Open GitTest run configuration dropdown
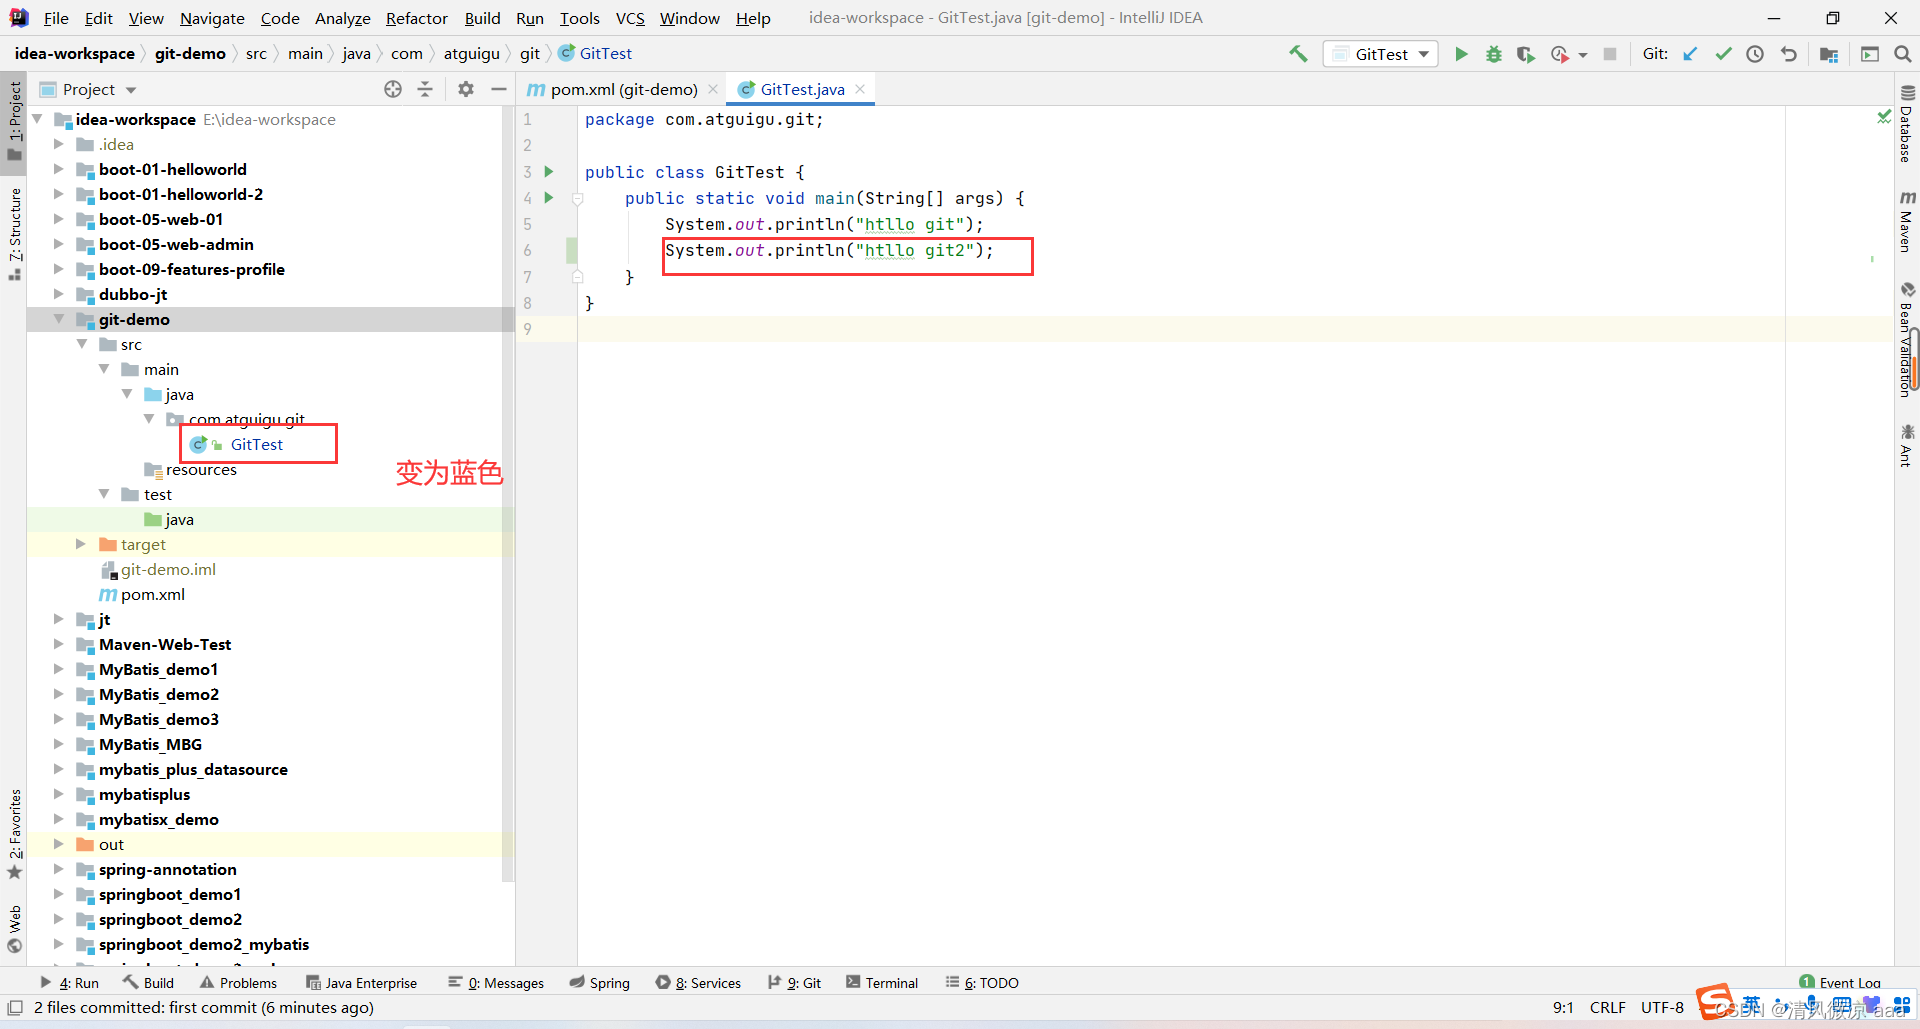 [1381, 54]
